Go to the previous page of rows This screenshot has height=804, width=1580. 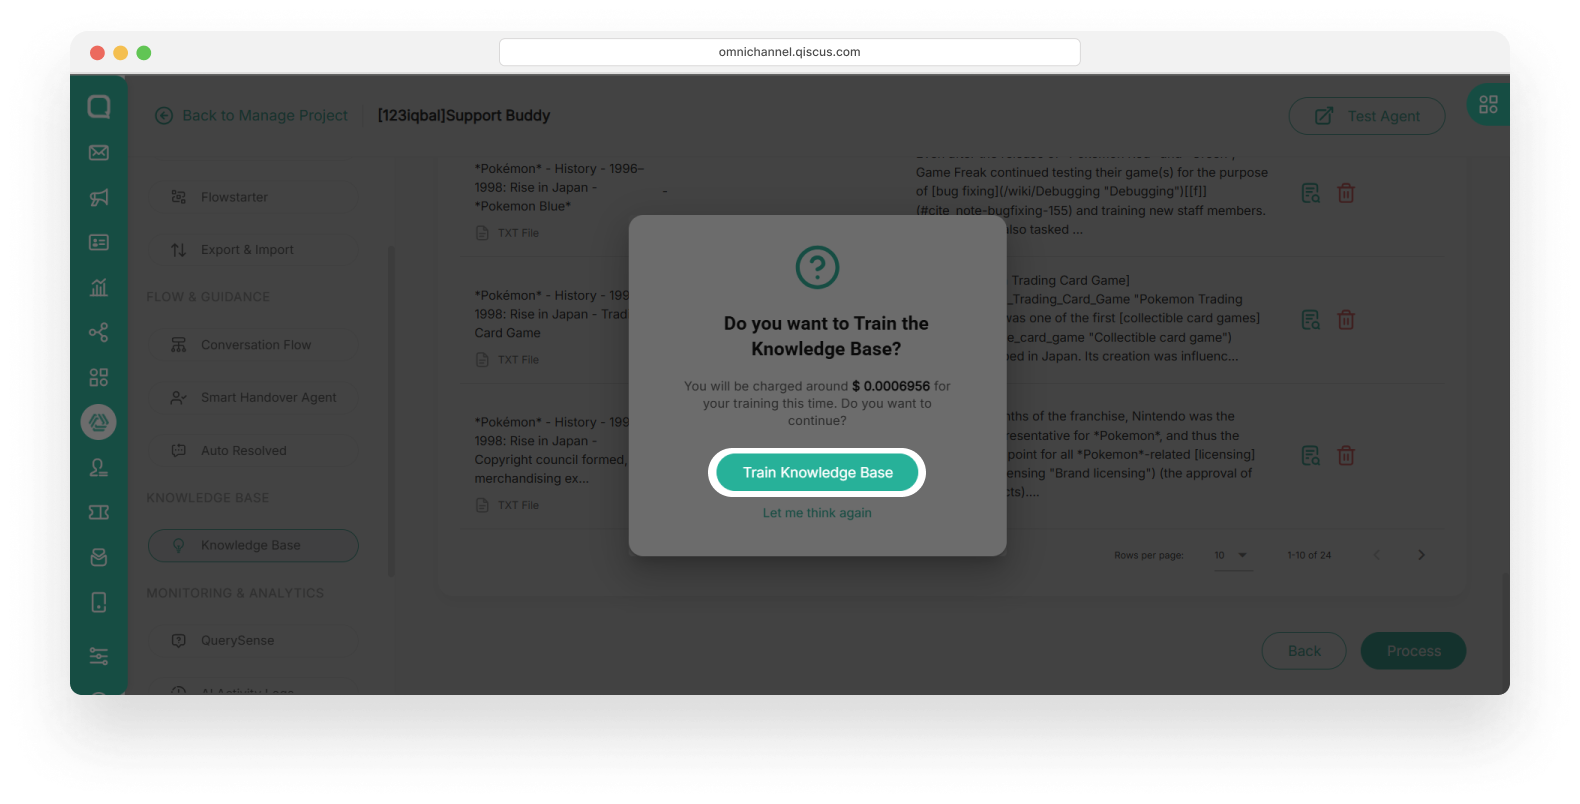[x=1376, y=555]
